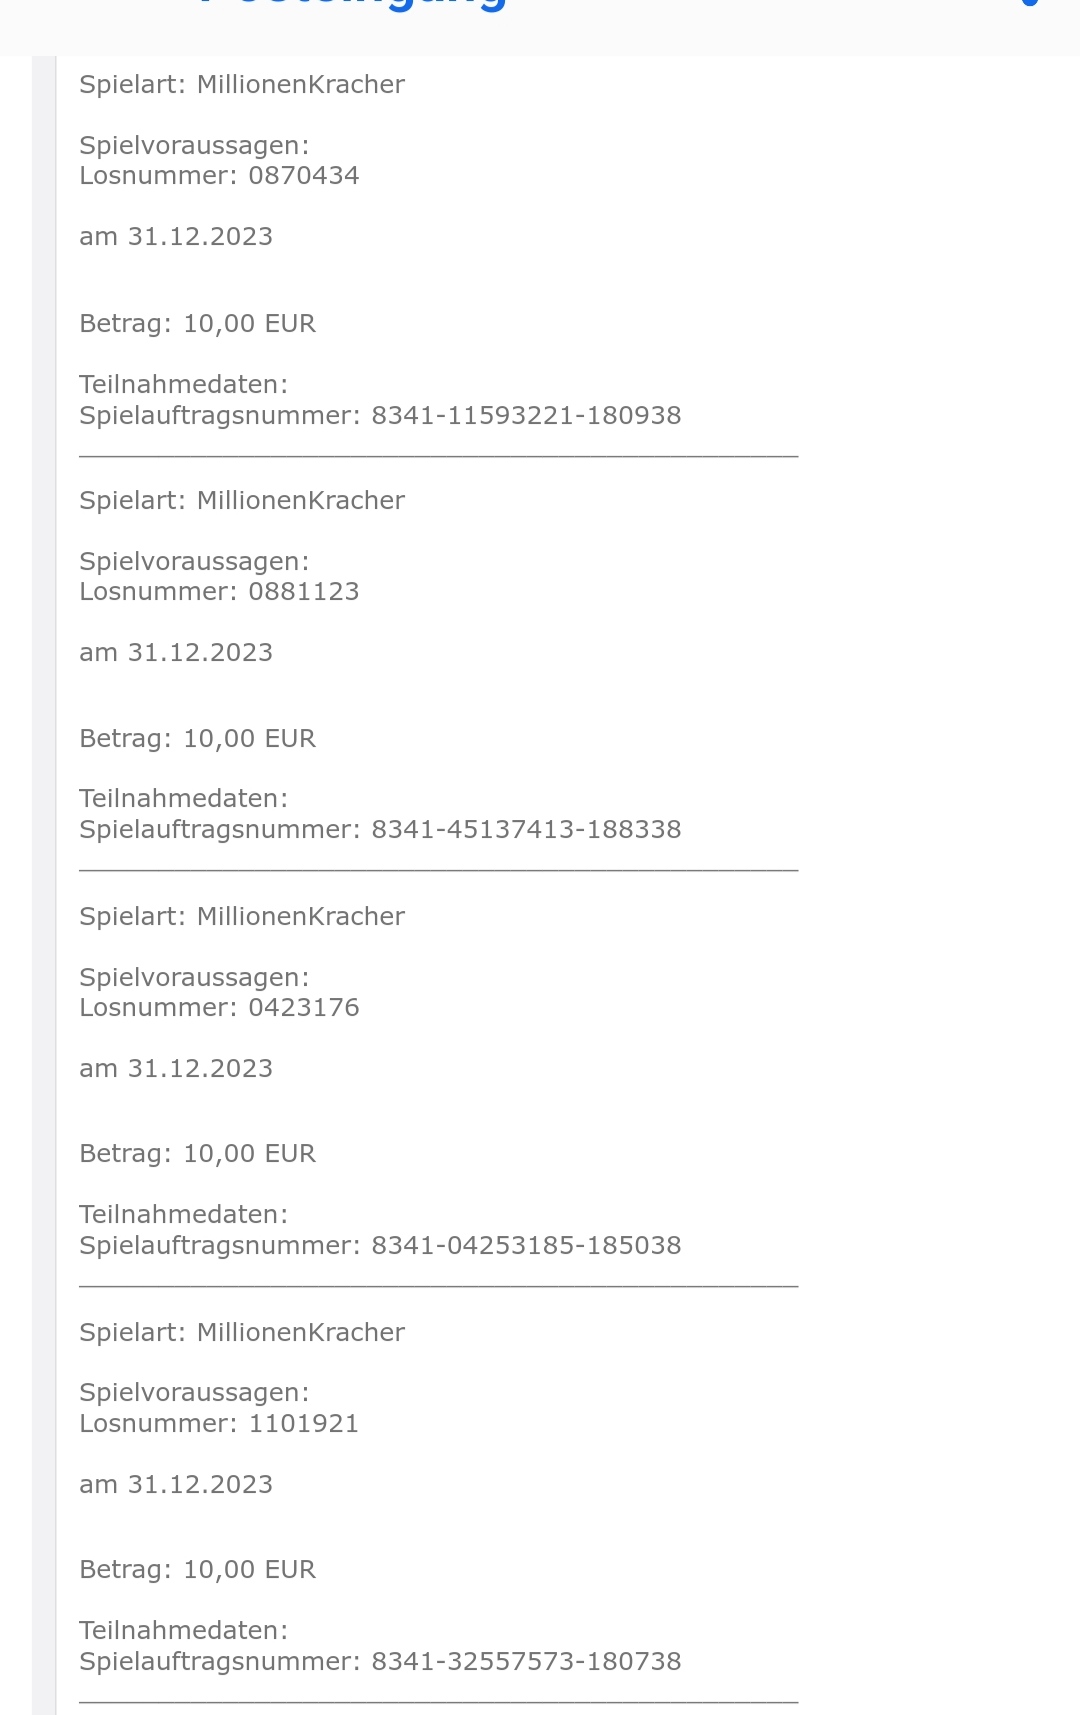The image size is (1080, 1715).
Task: Tap 'Betrag: 10,00 EUR' under Losnummer 0881123
Action: [x=197, y=739]
